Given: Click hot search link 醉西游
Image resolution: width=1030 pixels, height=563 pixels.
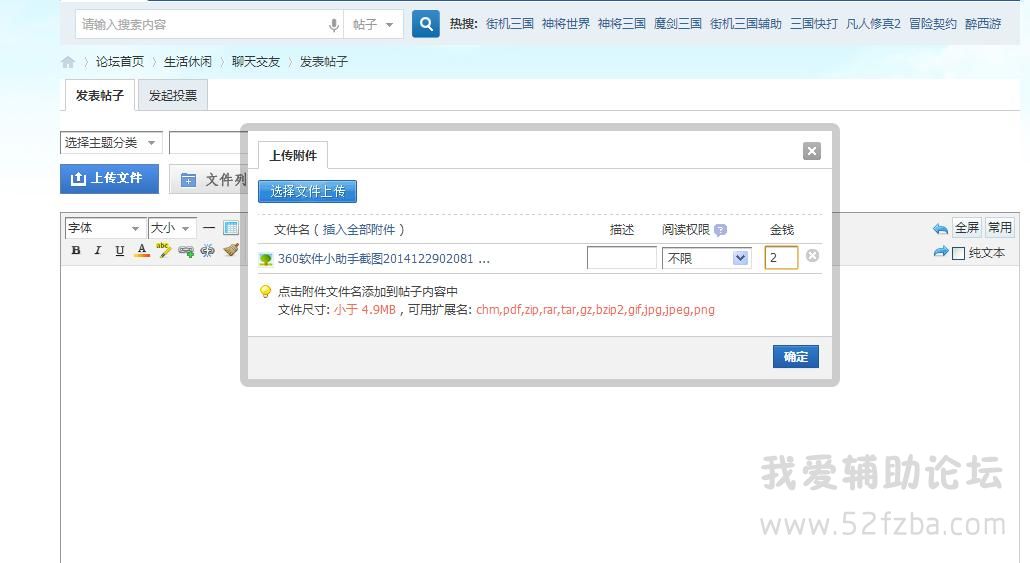Looking at the screenshot, I should (983, 24).
